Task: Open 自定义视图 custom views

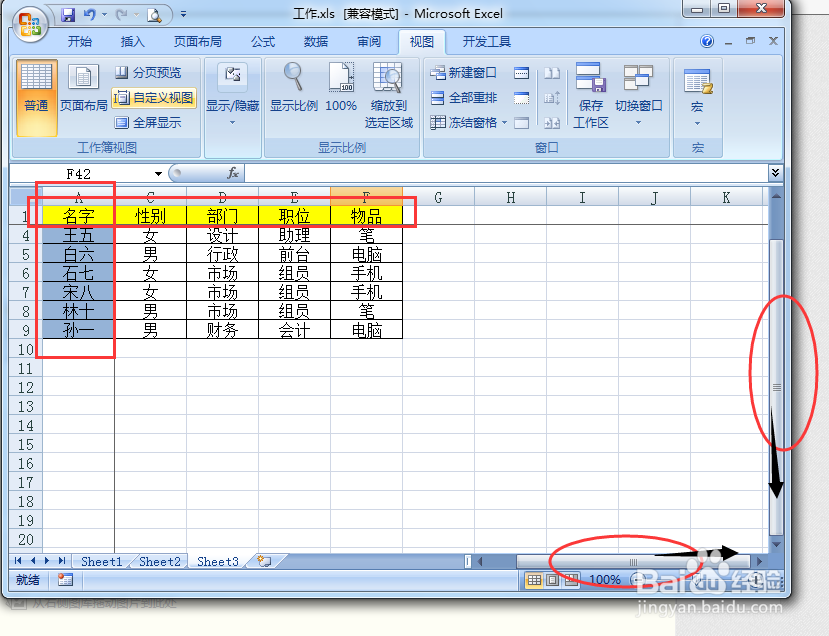Action: click(154, 98)
